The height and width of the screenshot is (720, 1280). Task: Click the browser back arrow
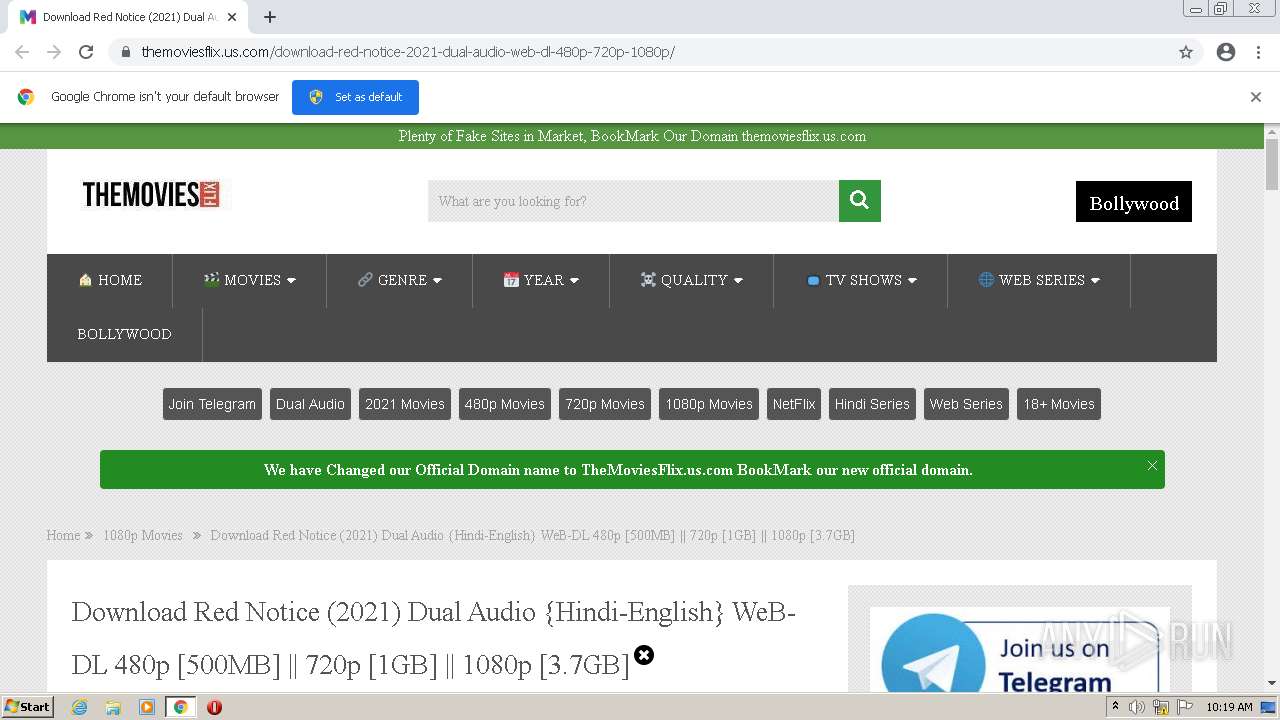point(22,52)
